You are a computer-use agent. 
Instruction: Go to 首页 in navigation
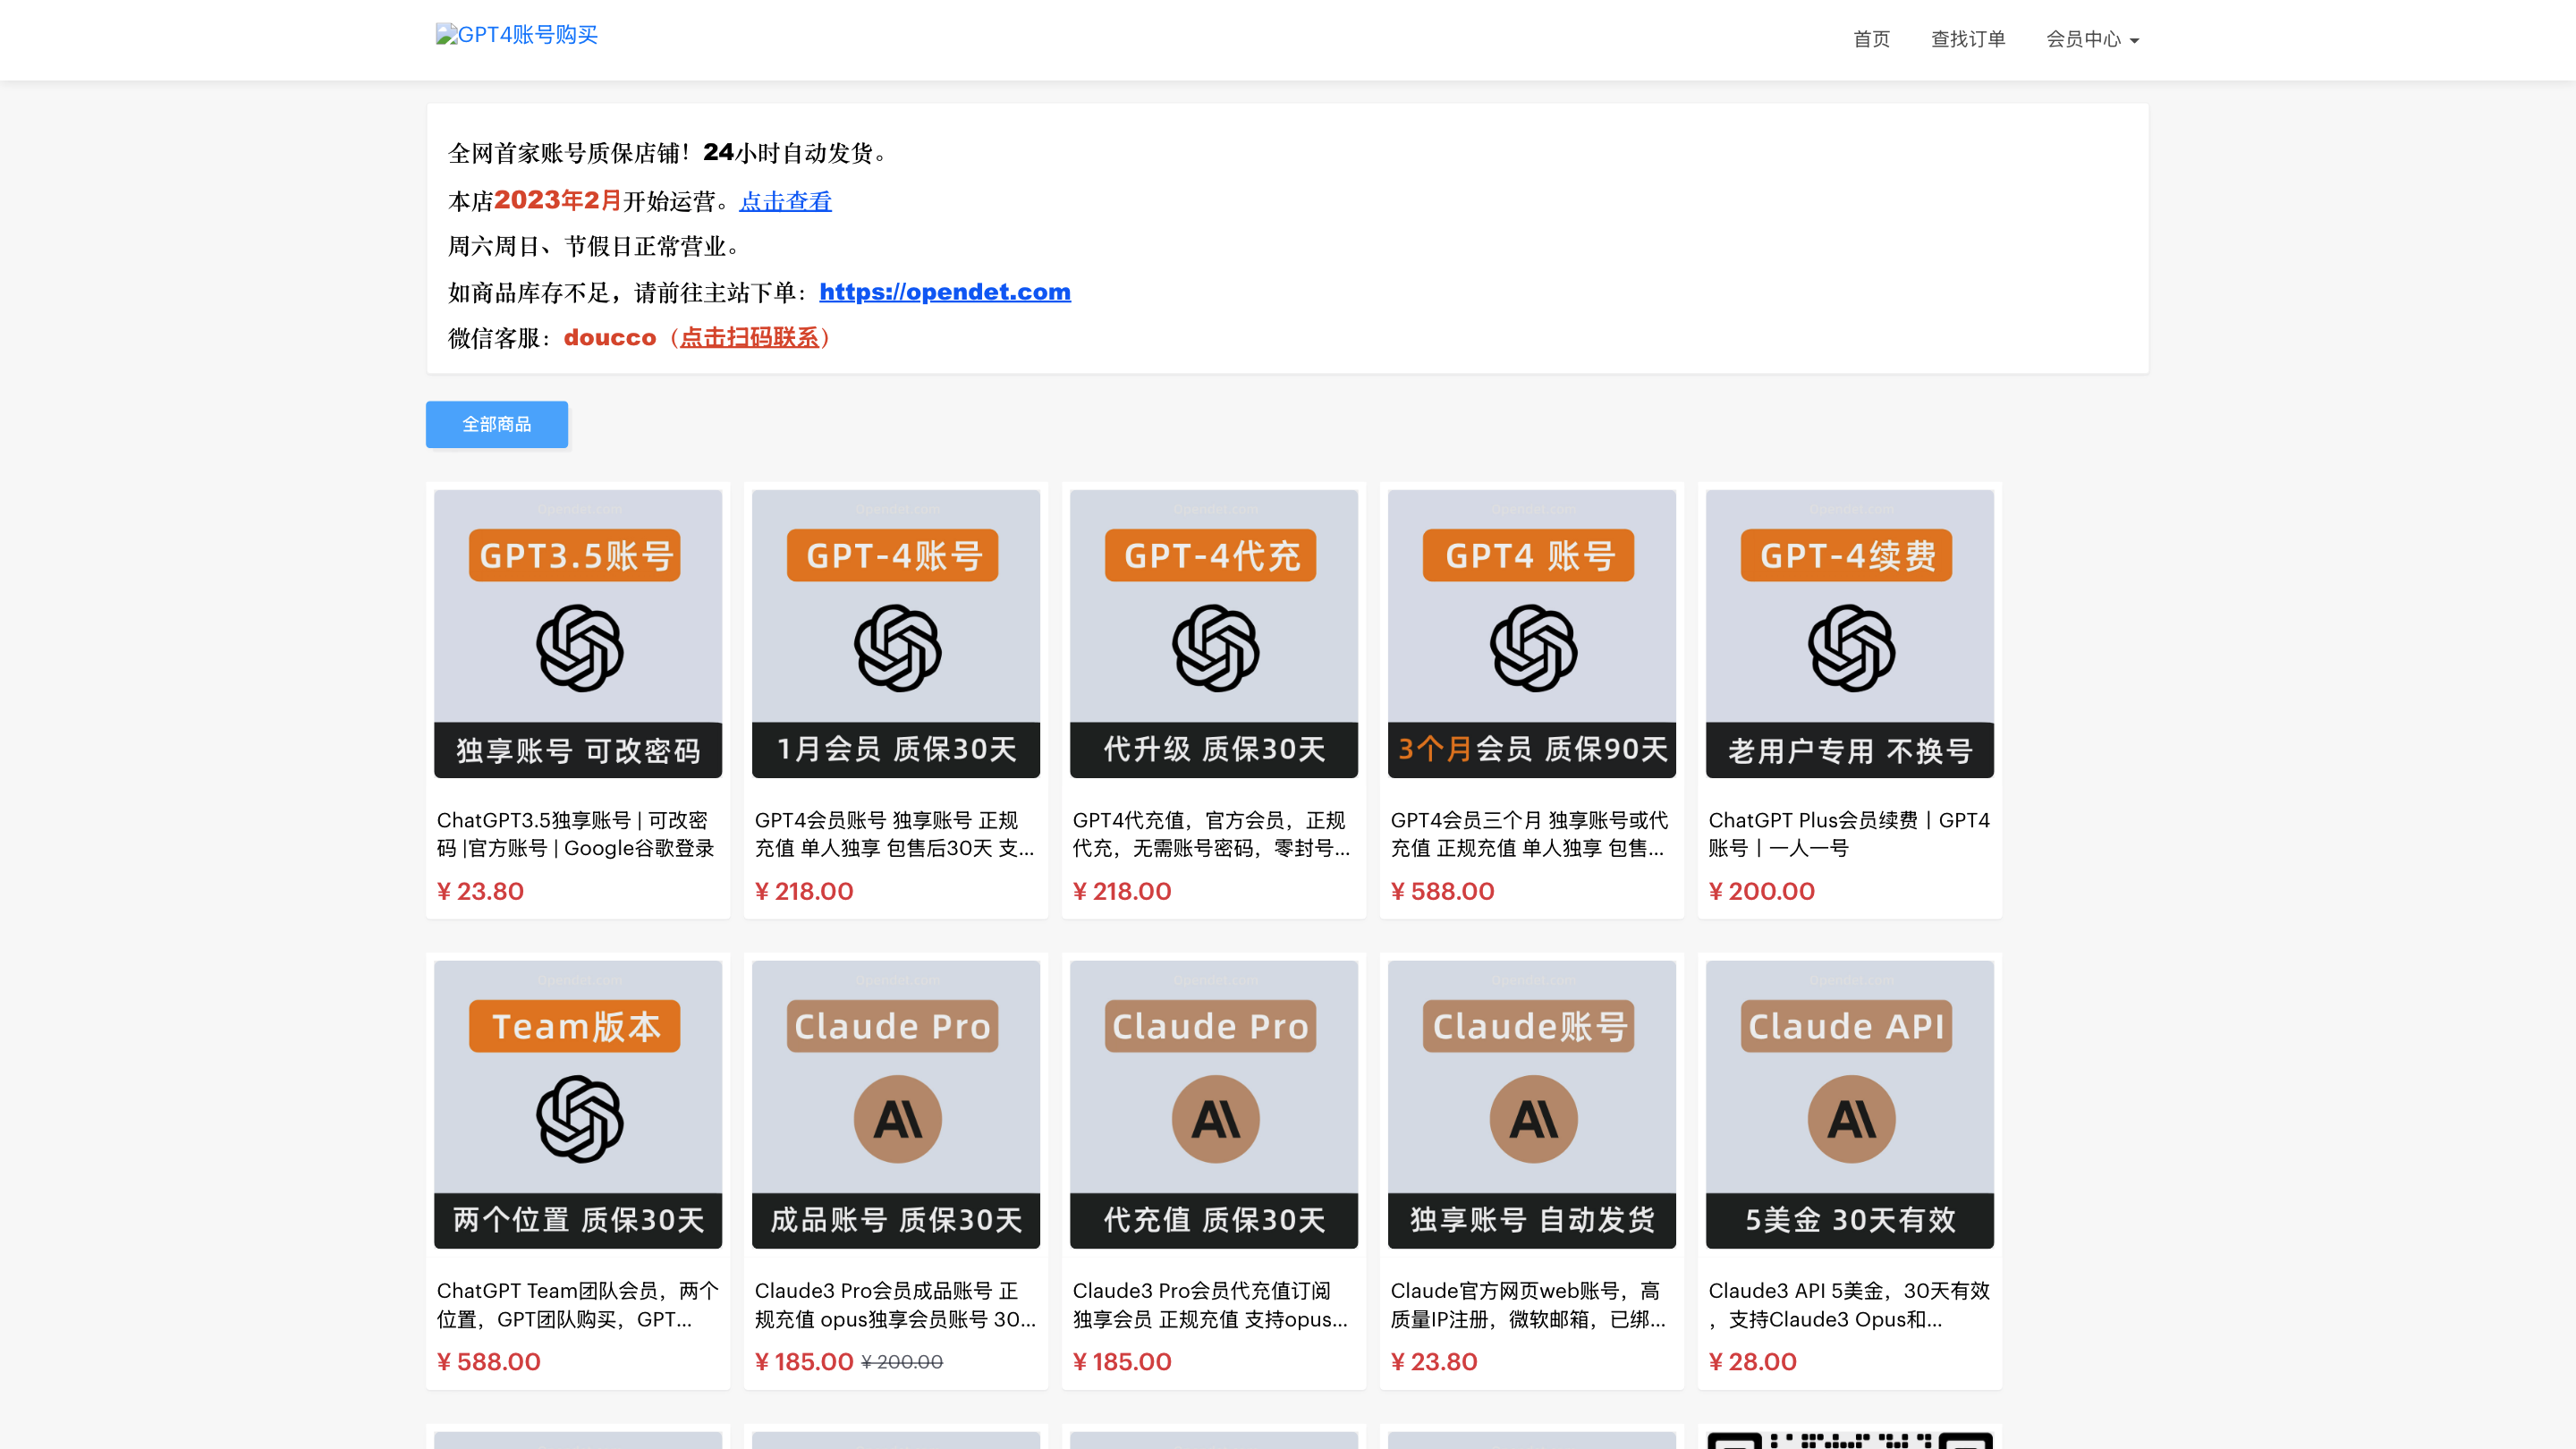(1871, 39)
